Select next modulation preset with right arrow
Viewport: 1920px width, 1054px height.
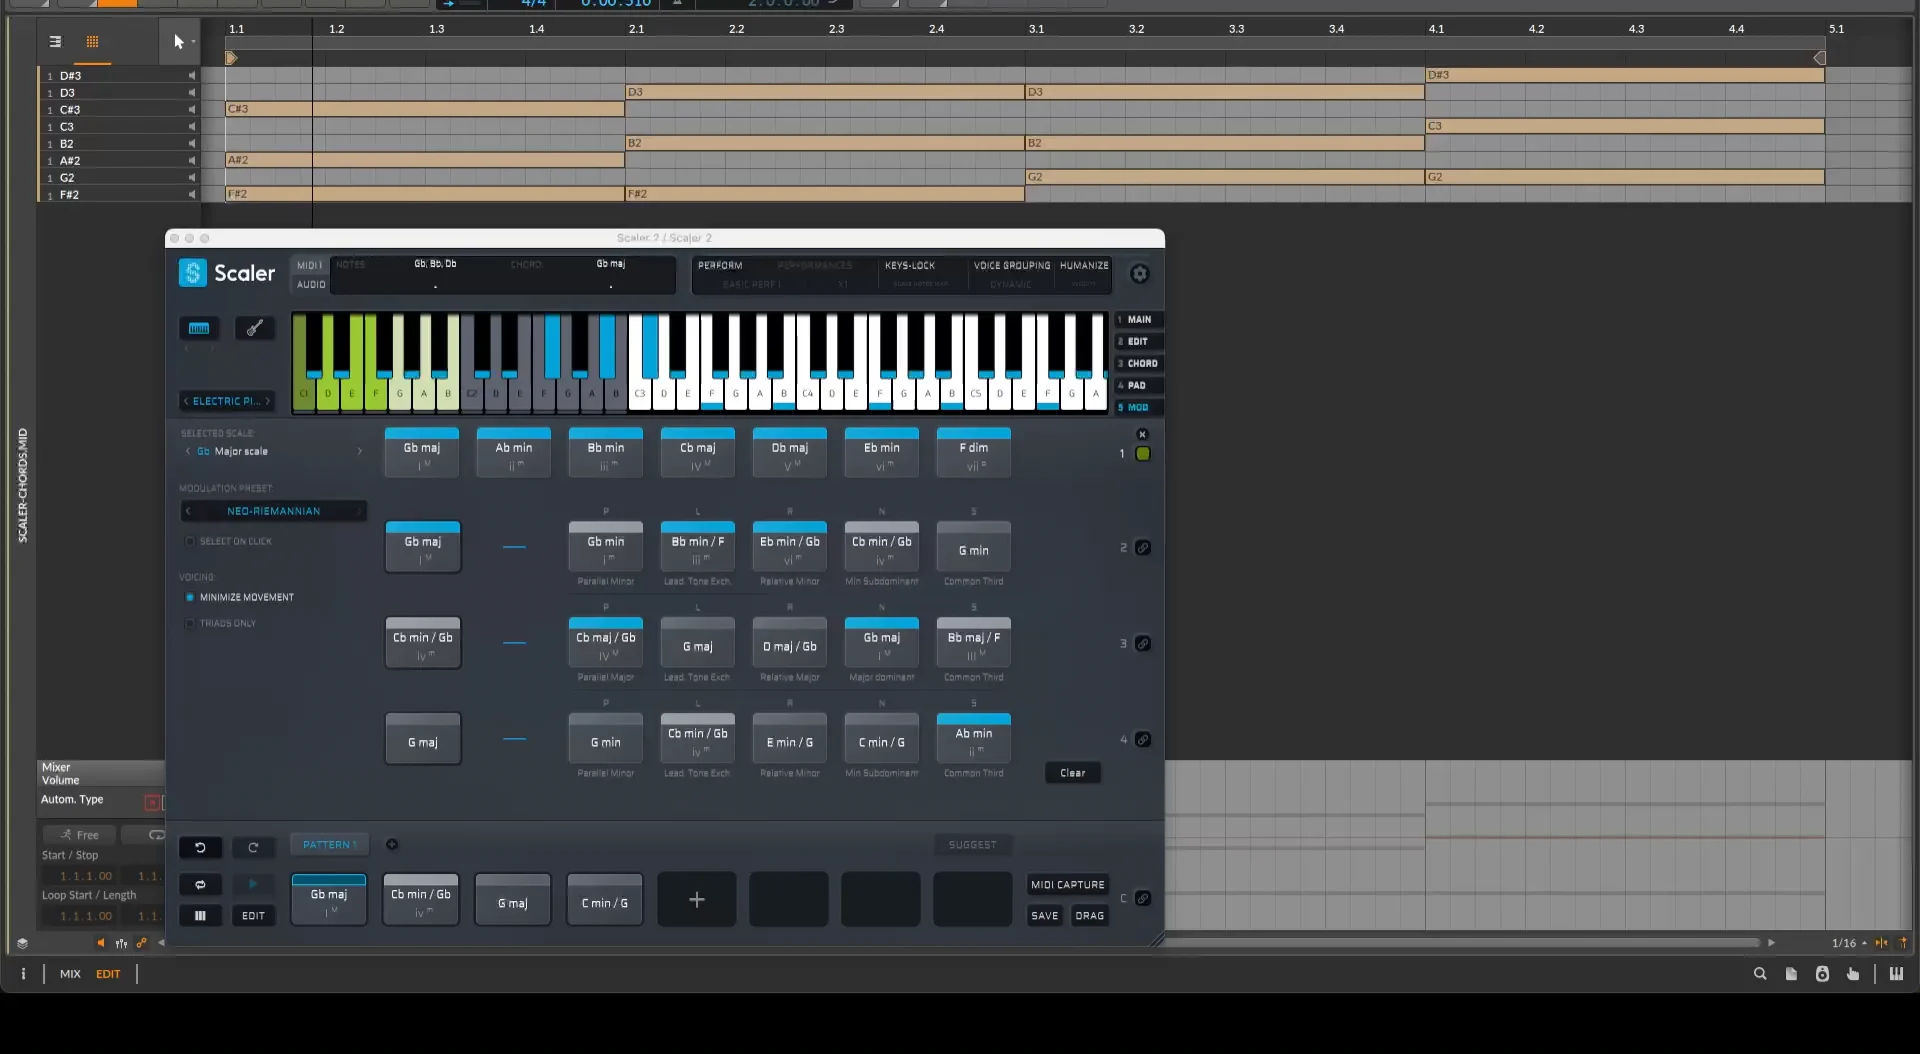359,511
